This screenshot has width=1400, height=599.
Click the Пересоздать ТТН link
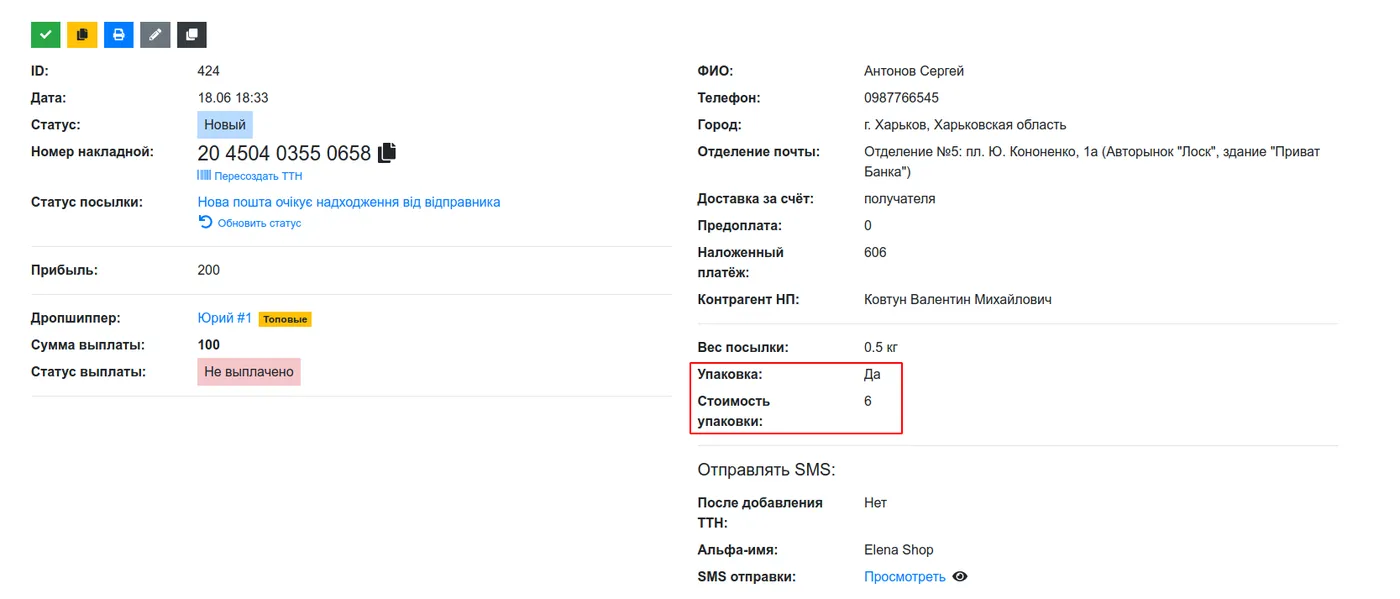tap(258, 176)
